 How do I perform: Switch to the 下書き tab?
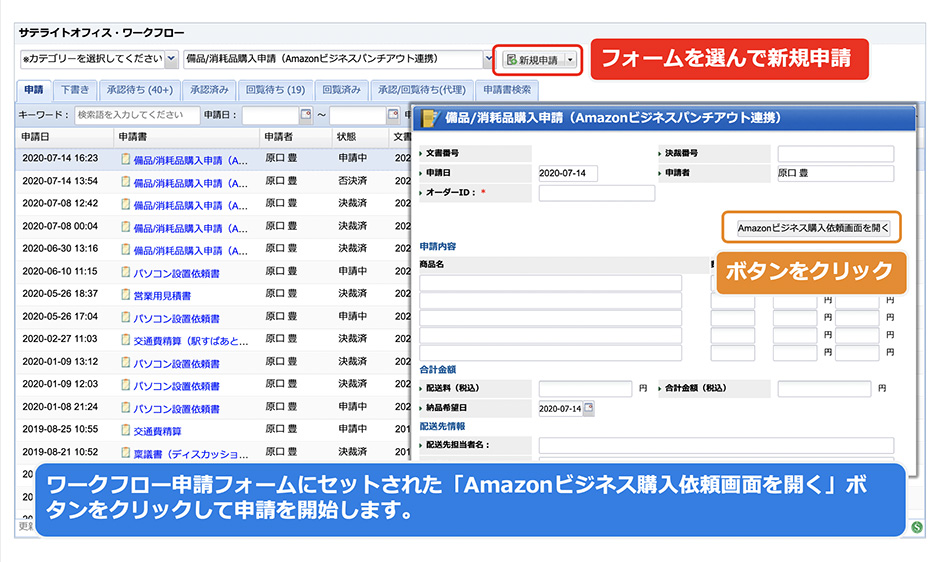(x=75, y=90)
